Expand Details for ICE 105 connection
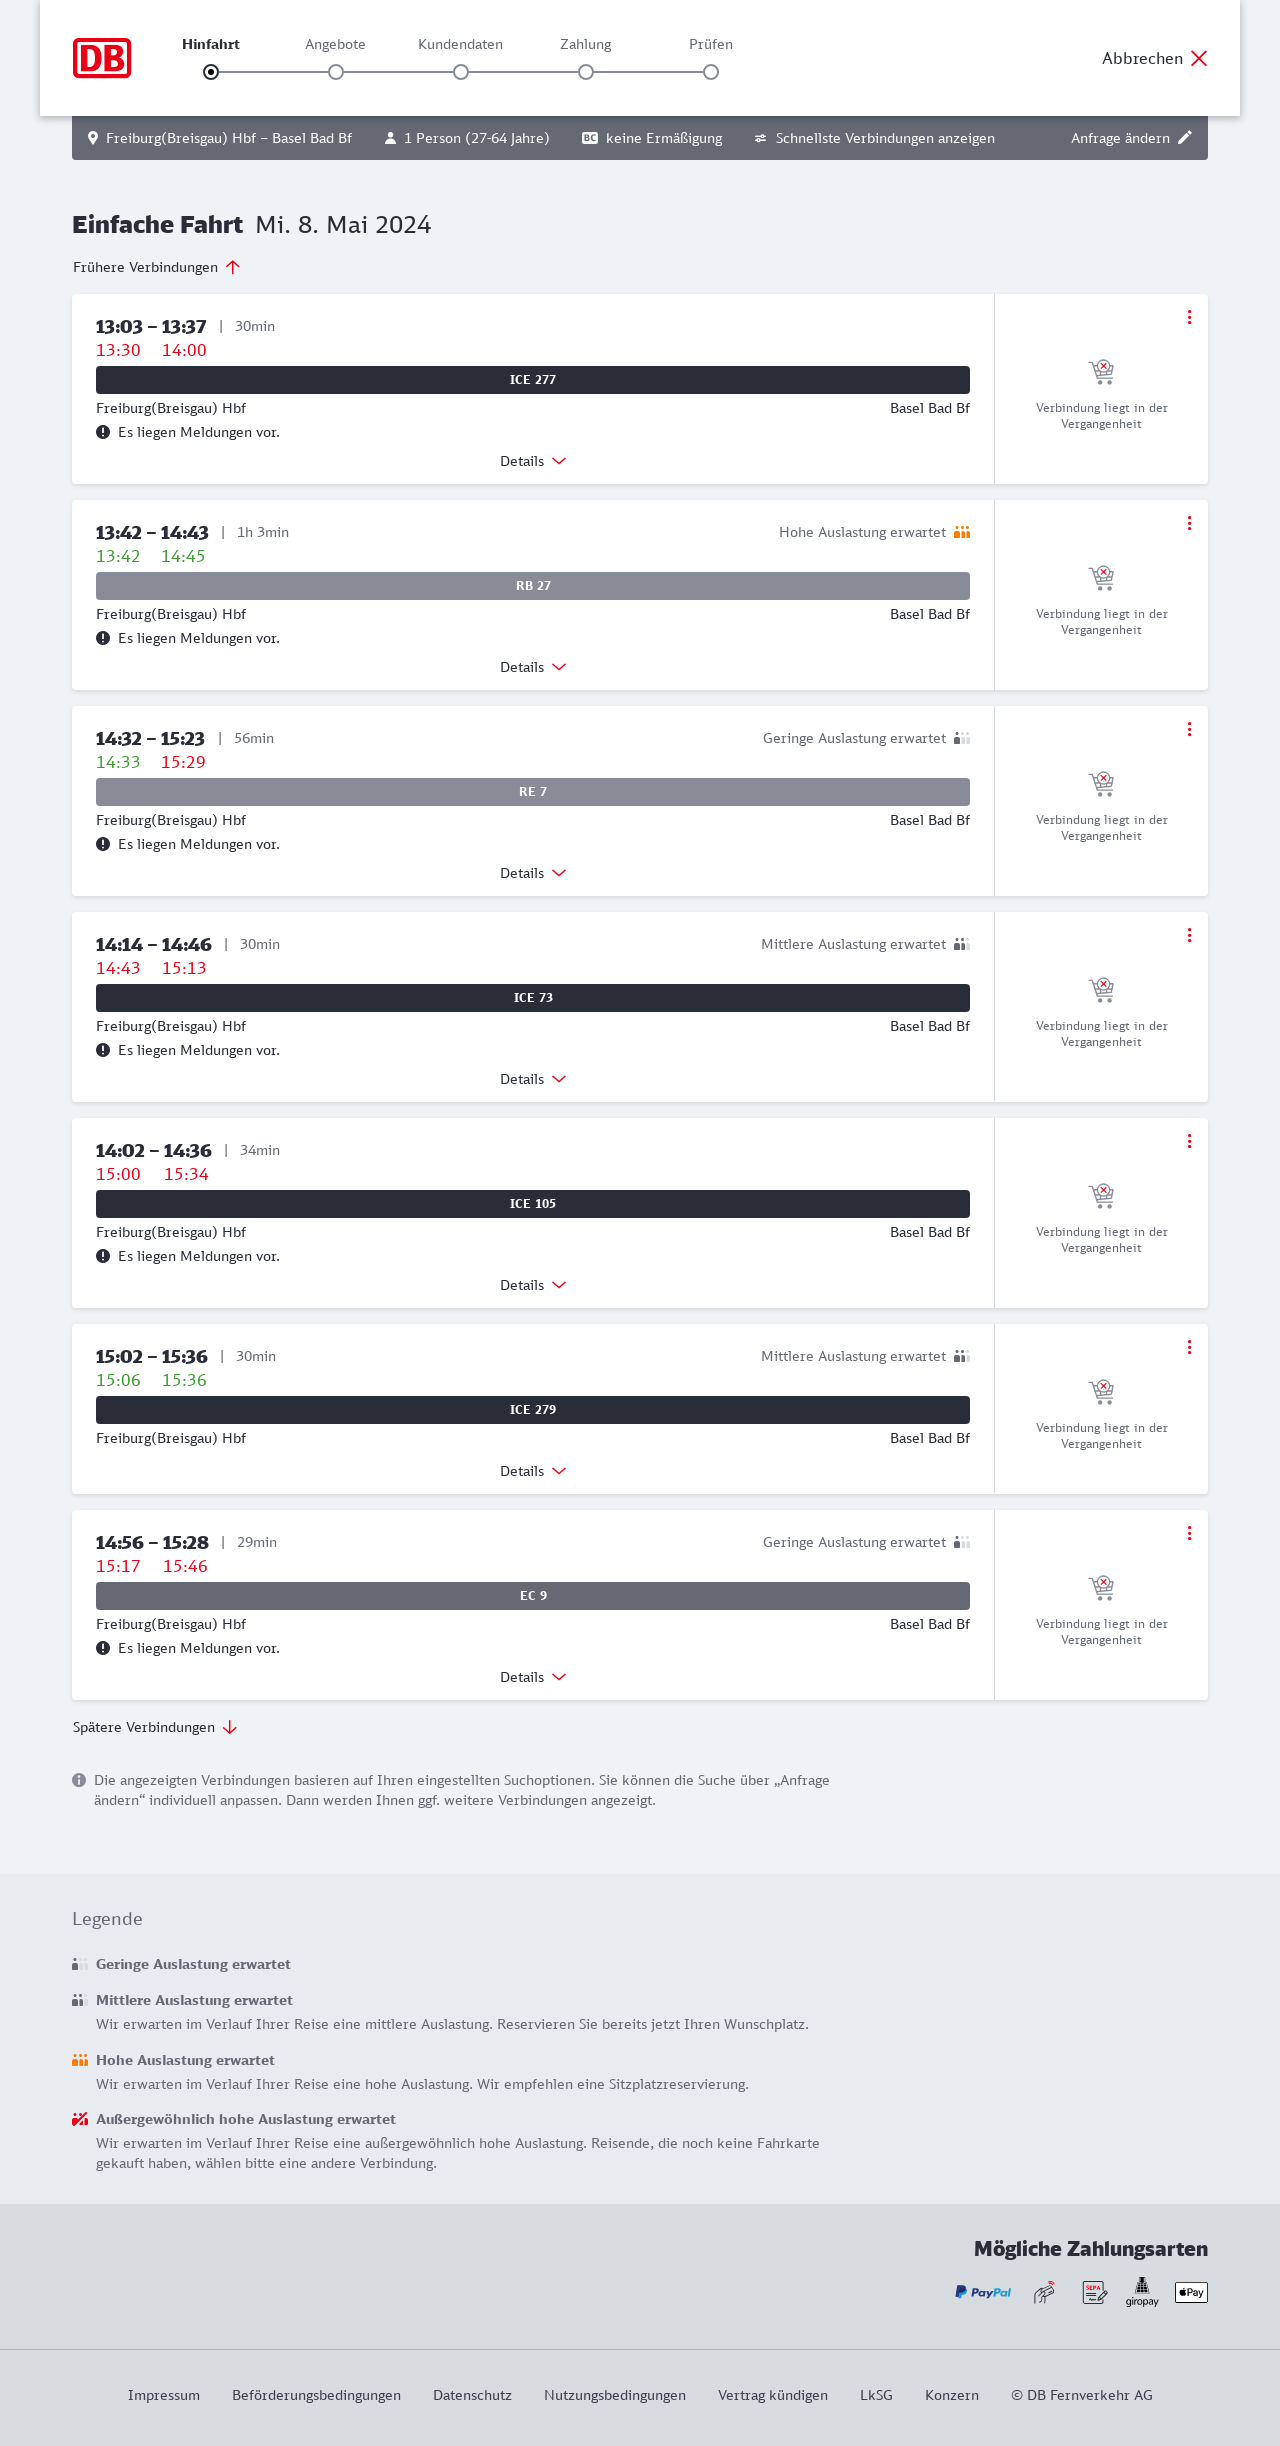 533,1285
